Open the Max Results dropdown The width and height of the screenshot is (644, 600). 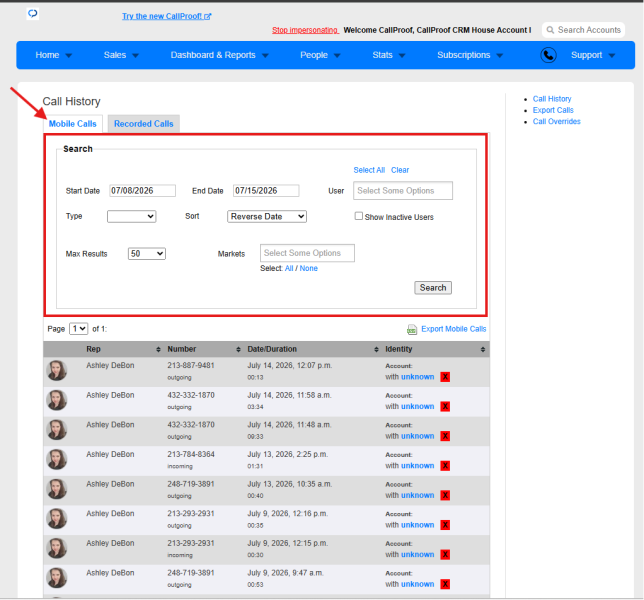(147, 254)
